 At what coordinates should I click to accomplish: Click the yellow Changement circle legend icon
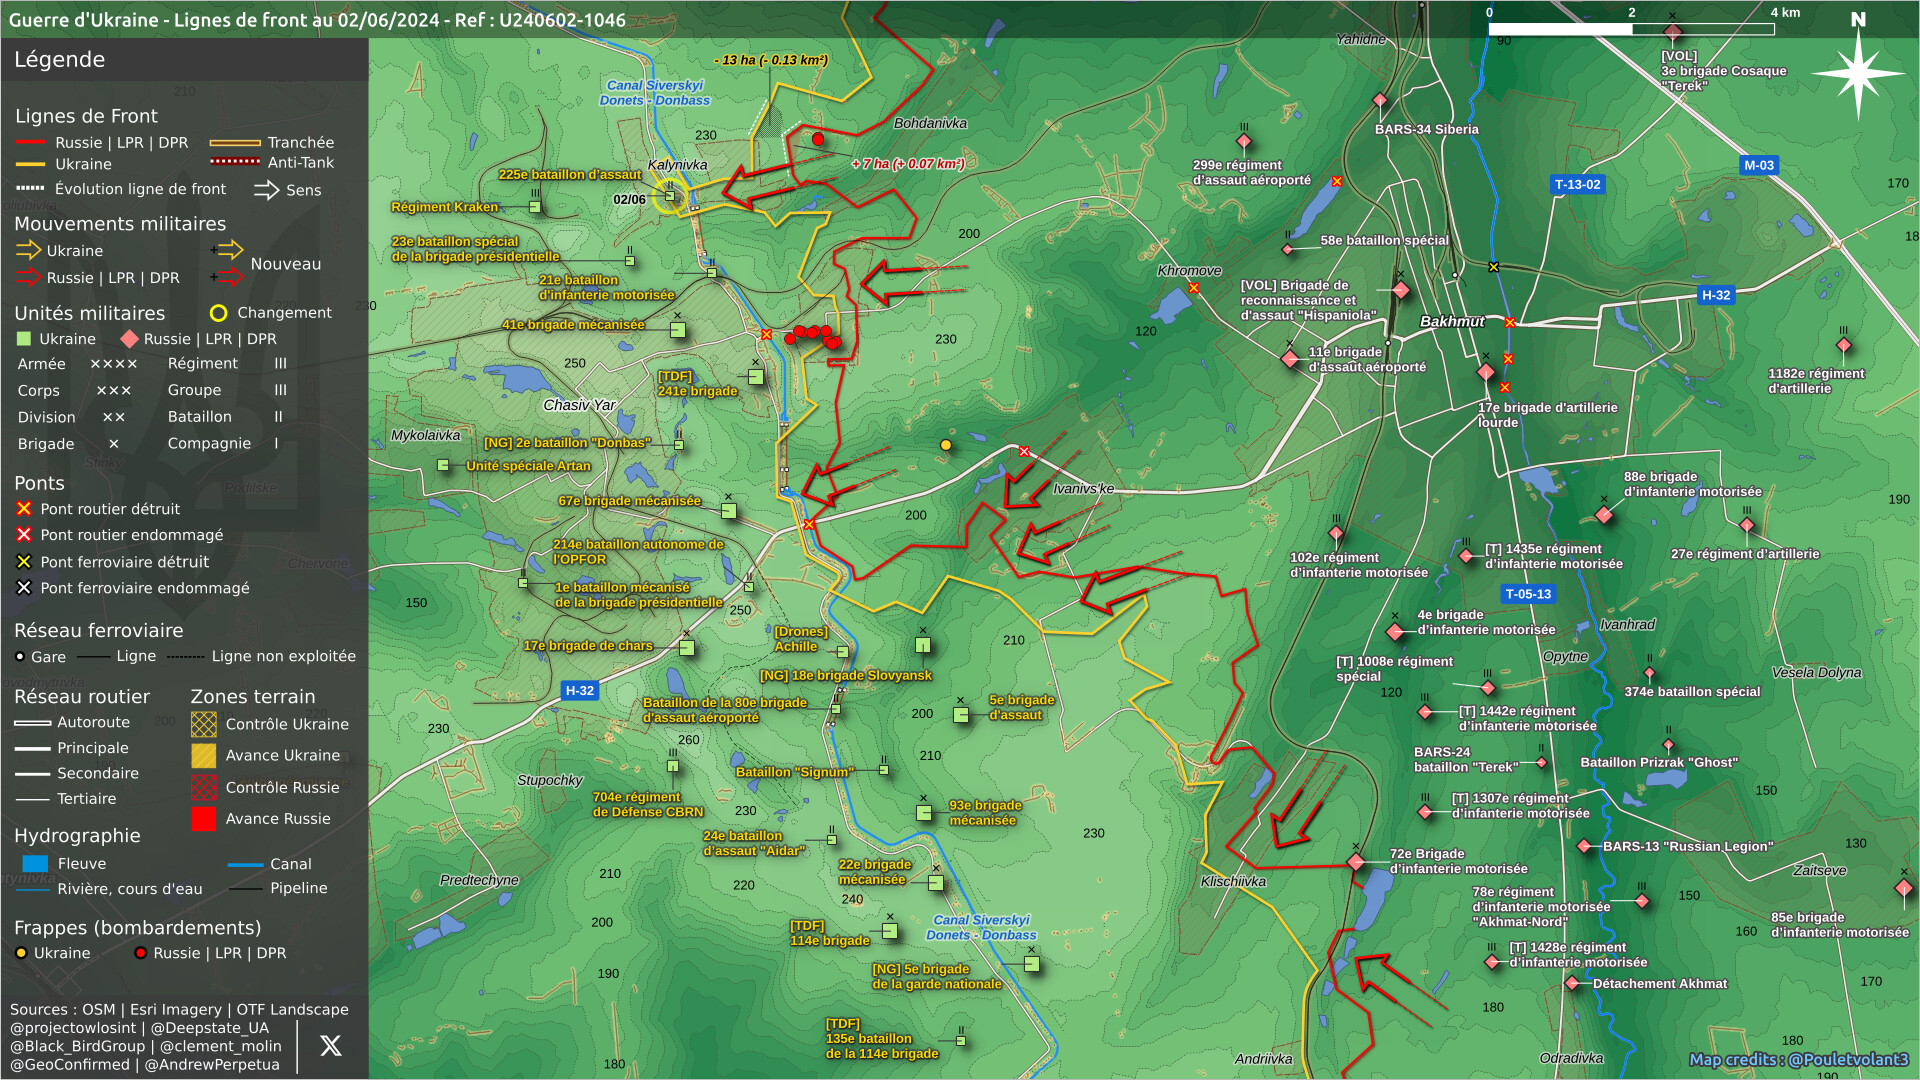point(218,313)
